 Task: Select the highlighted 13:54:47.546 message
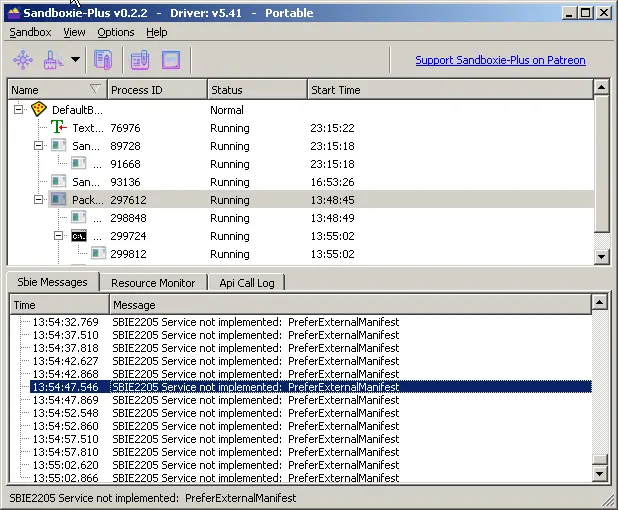click(x=311, y=387)
